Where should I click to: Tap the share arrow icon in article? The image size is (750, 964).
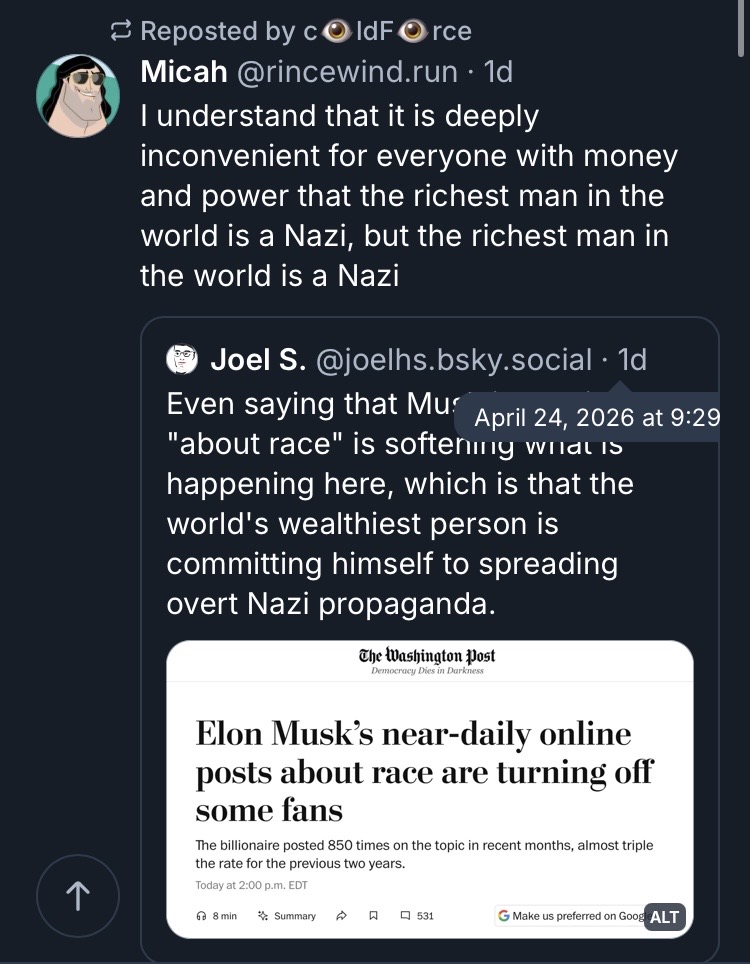341,915
